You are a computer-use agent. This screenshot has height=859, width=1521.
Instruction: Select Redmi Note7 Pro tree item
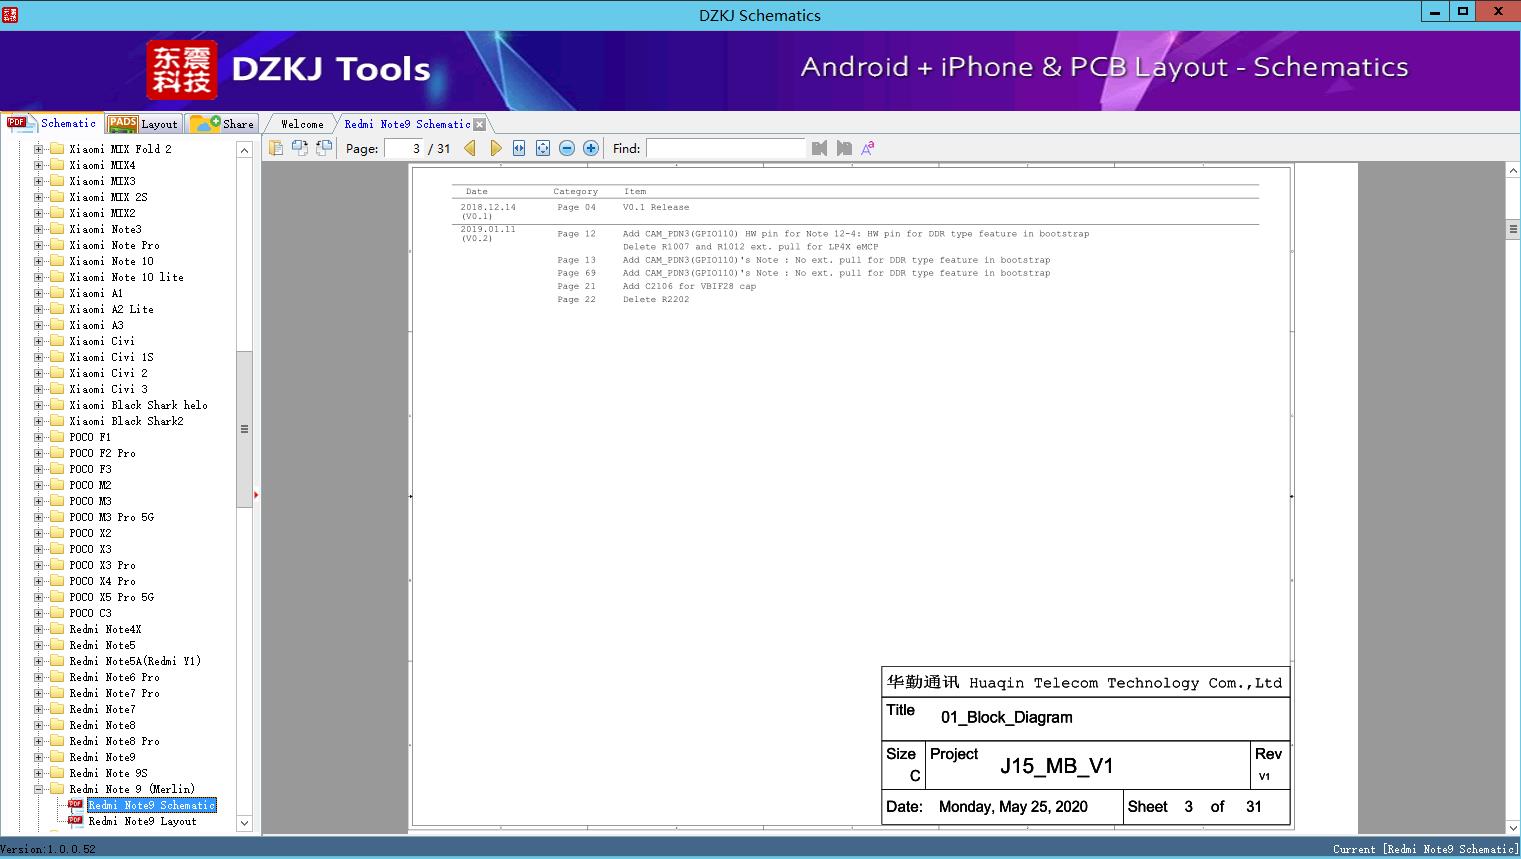[x=114, y=693]
